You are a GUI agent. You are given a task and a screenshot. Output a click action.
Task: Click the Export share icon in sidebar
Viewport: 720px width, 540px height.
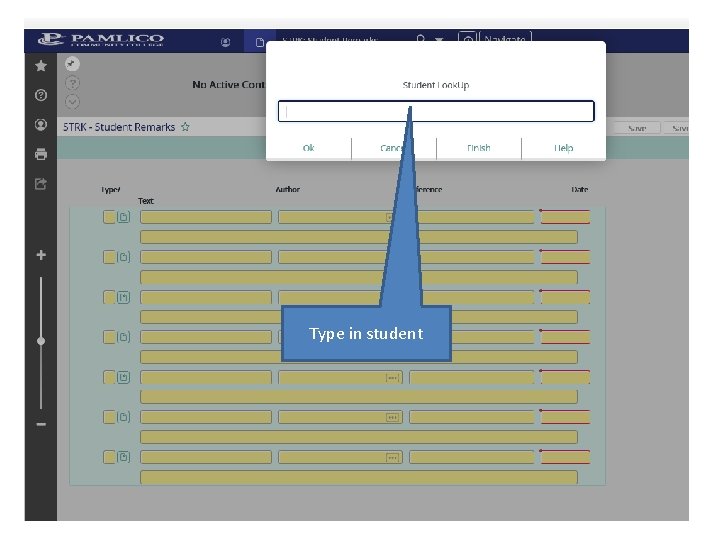(41, 184)
